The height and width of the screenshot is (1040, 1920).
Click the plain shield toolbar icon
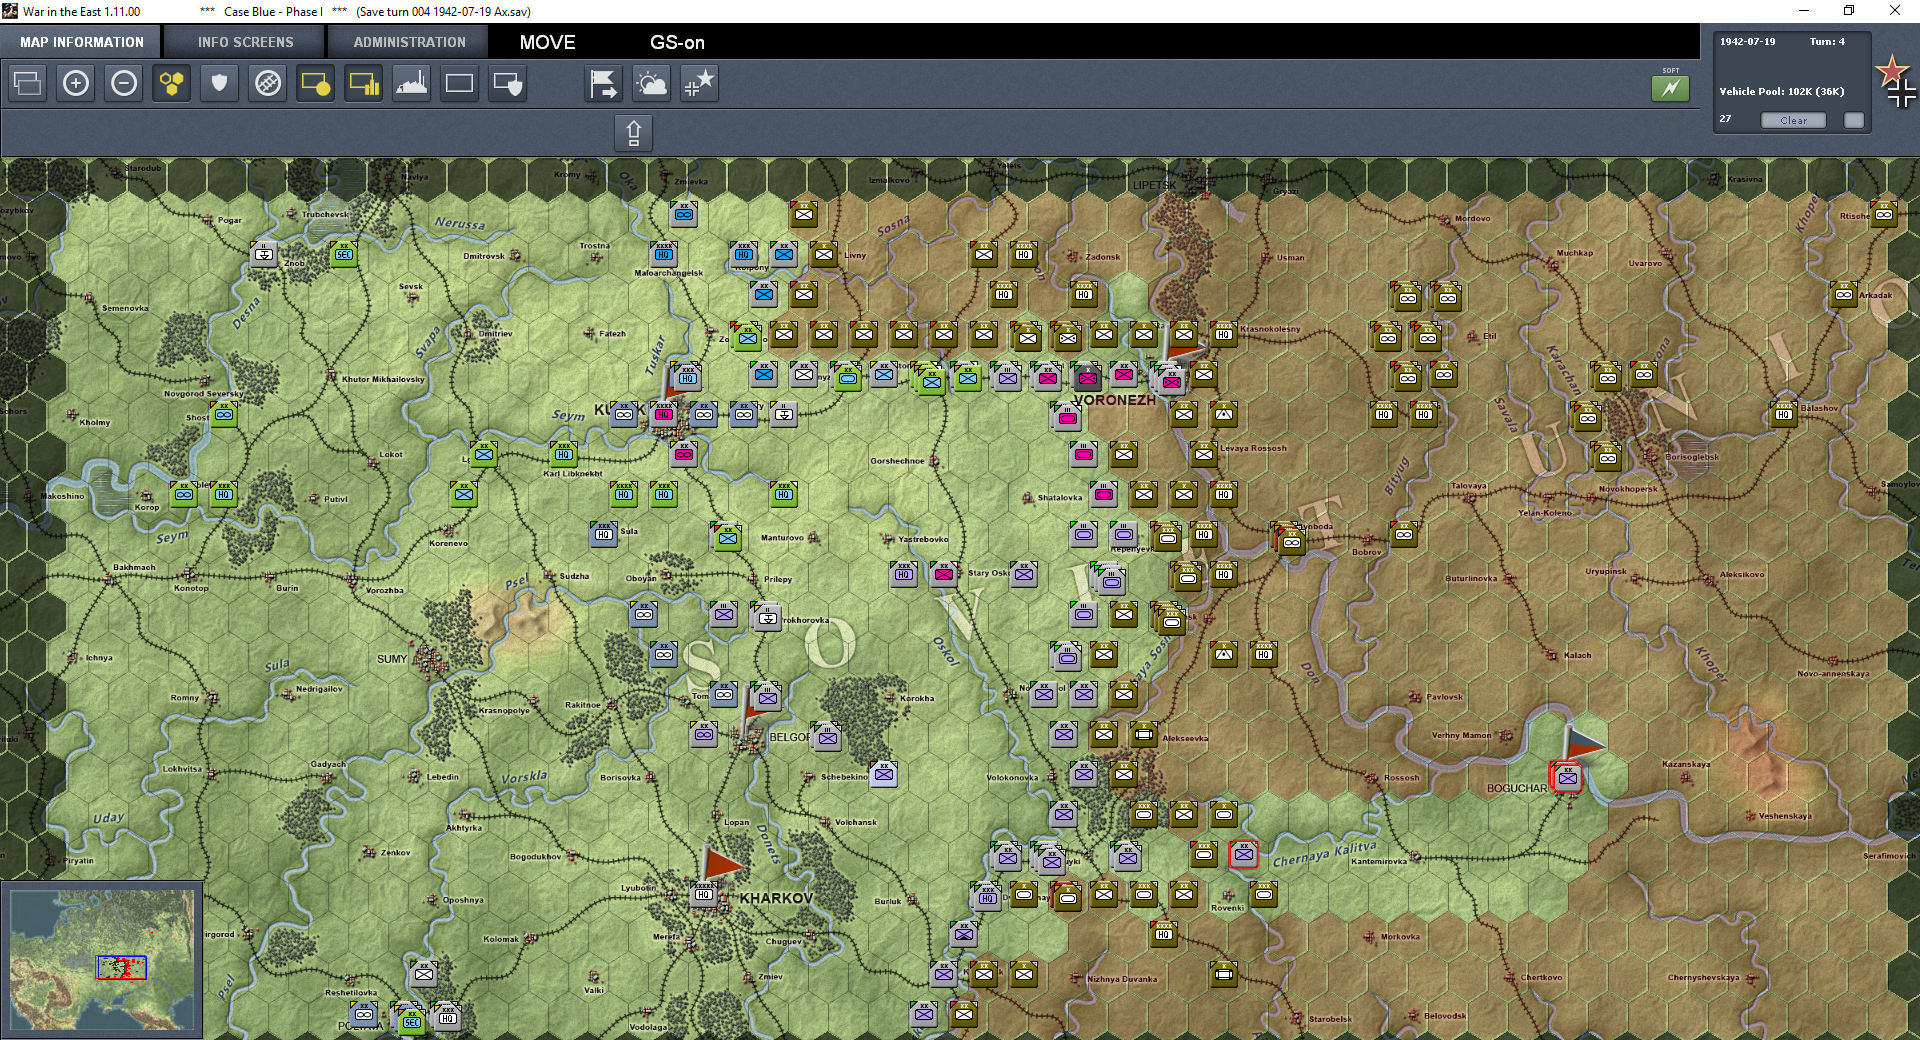point(220,83)
